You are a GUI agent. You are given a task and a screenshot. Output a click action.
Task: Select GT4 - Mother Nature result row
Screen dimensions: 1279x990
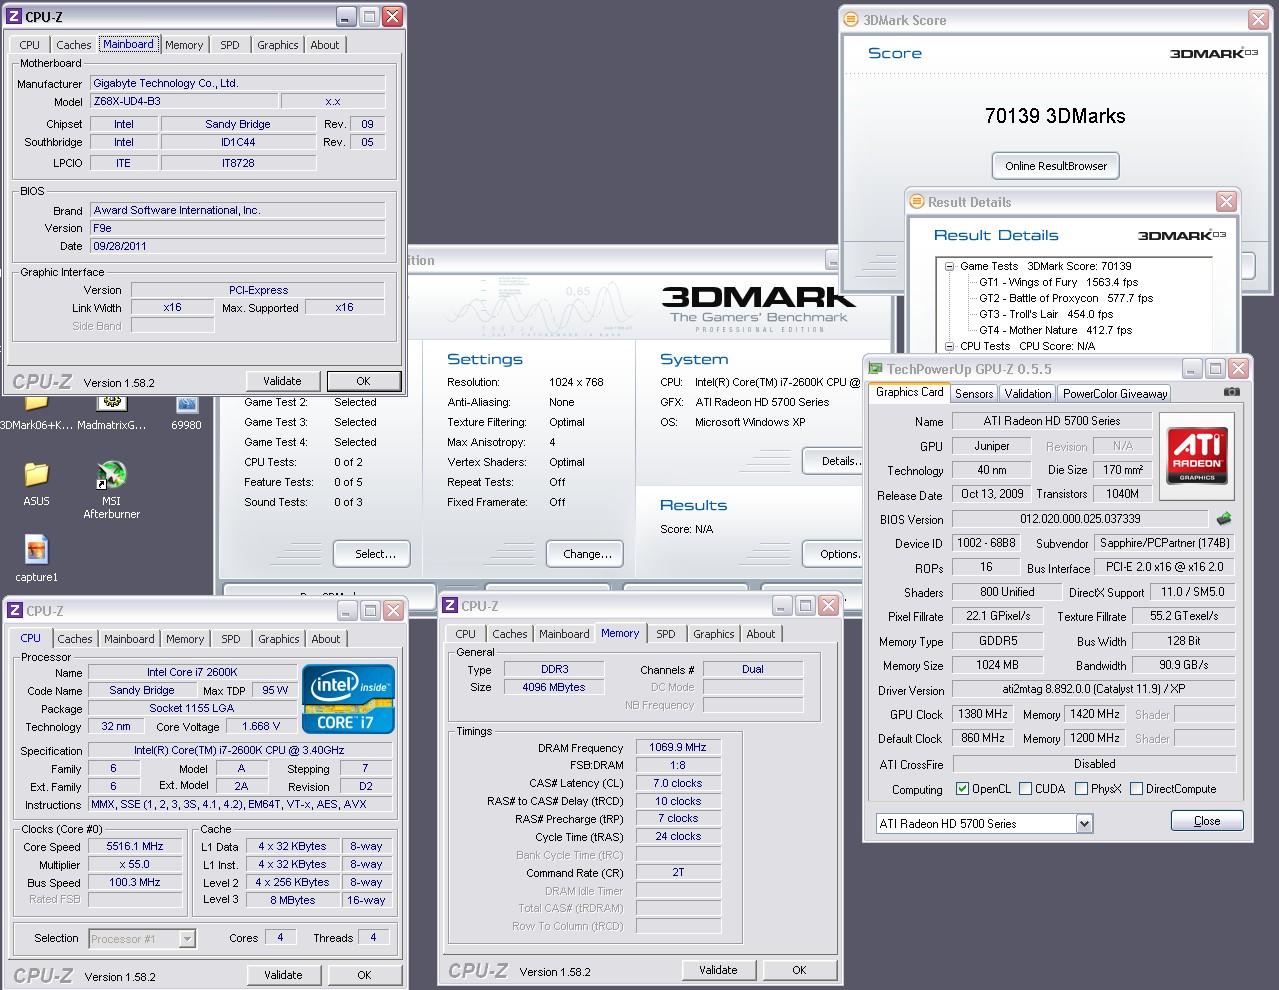[x=1055, y=330]
